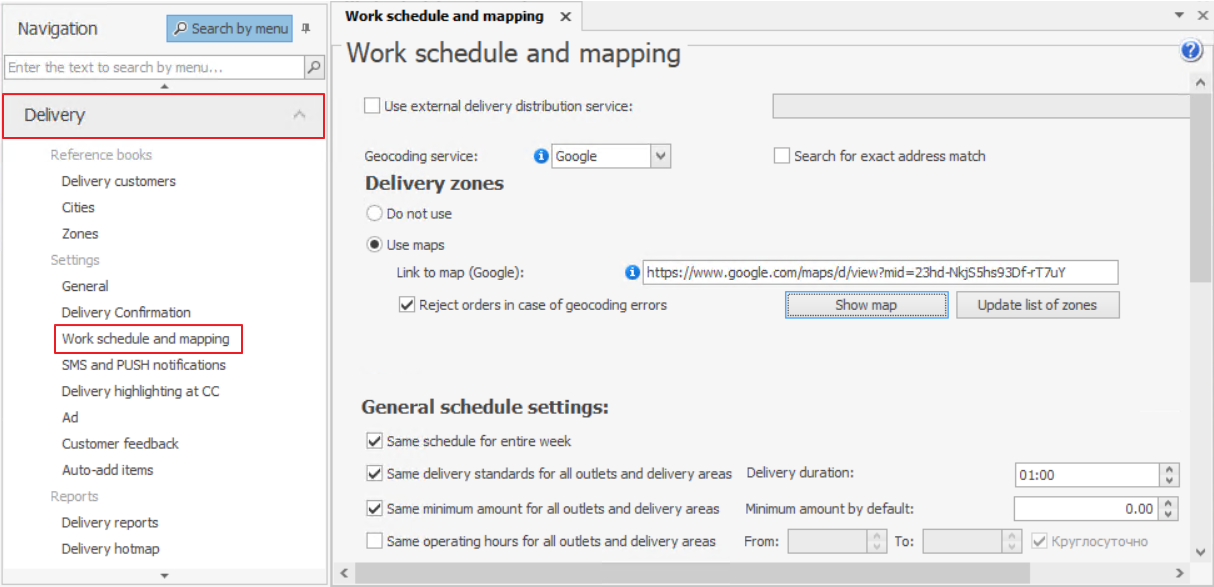Viewport: 1214px width, 587px height.
Task: Collapse the Delivery navigation section
Action: [299, 115]
